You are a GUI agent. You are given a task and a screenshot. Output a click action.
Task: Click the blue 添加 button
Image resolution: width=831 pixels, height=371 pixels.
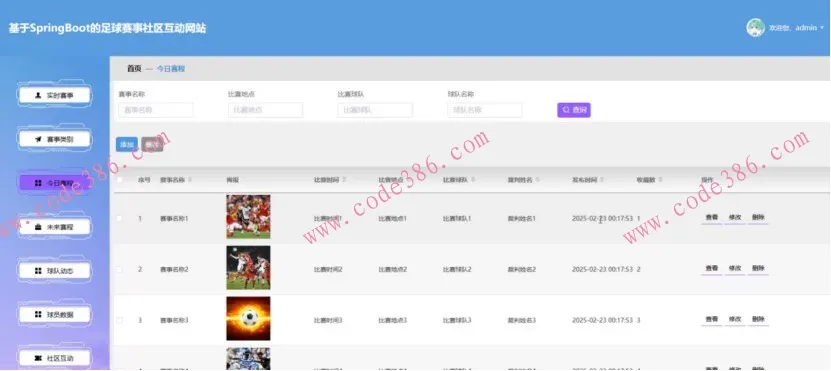[127, 145]
